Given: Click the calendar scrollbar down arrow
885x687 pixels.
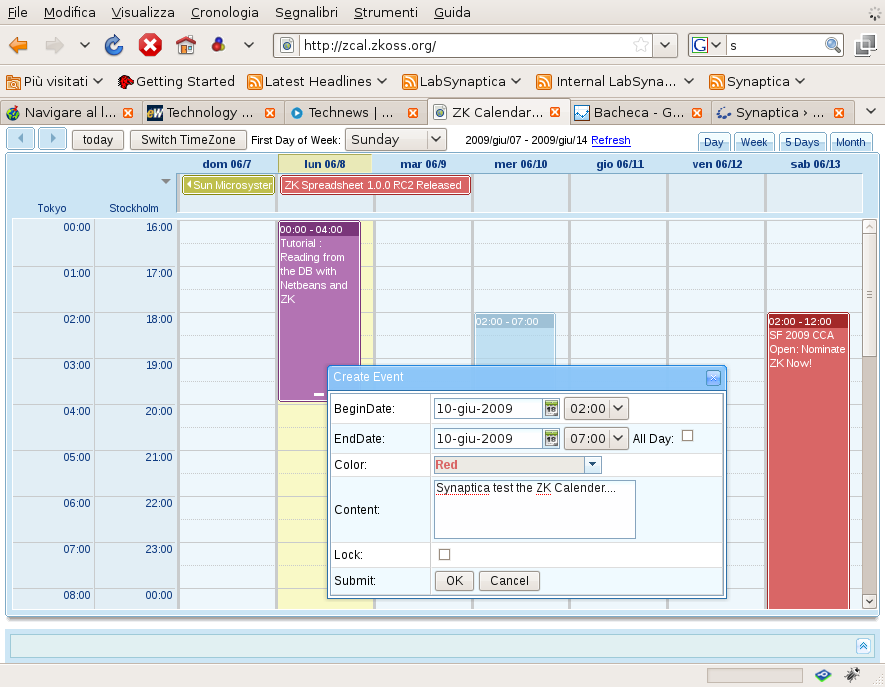Looking at the screenshot, I should (x=869, y=602).
